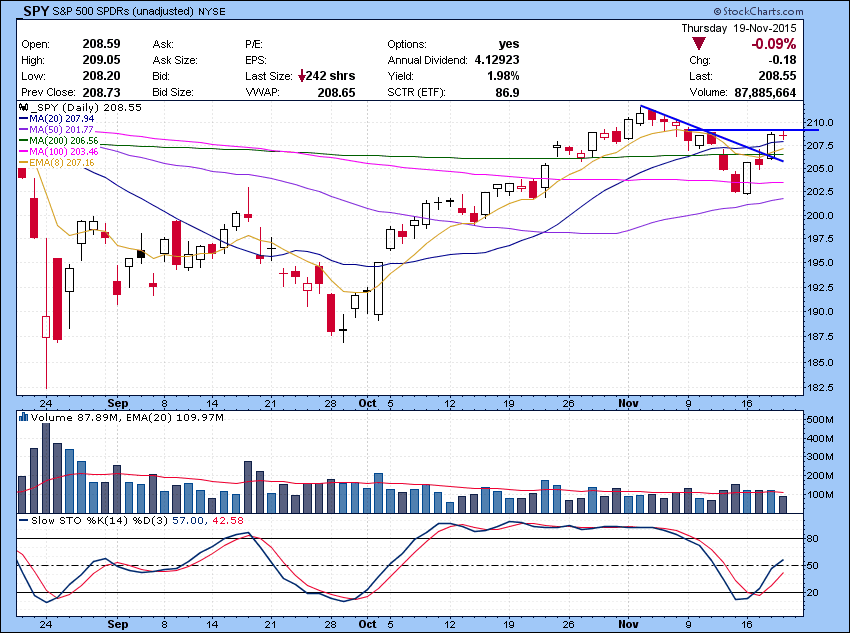This screenshot has width=850, height=633.
Task: Click the Bid Size: label
Action: 173,92
